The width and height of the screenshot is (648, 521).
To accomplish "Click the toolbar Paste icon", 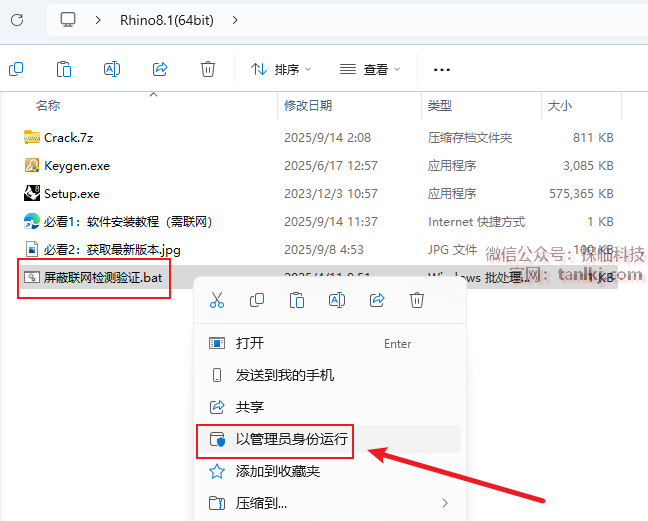I will (x=64, y=69).
